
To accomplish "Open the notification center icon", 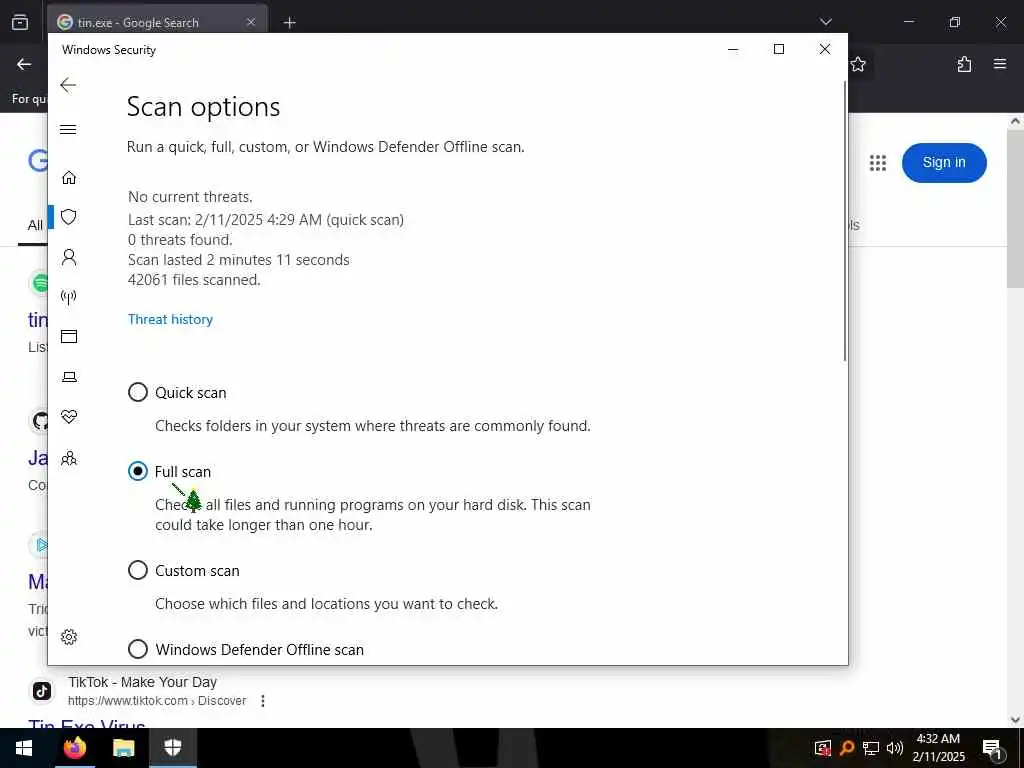I will pos(992,748).
